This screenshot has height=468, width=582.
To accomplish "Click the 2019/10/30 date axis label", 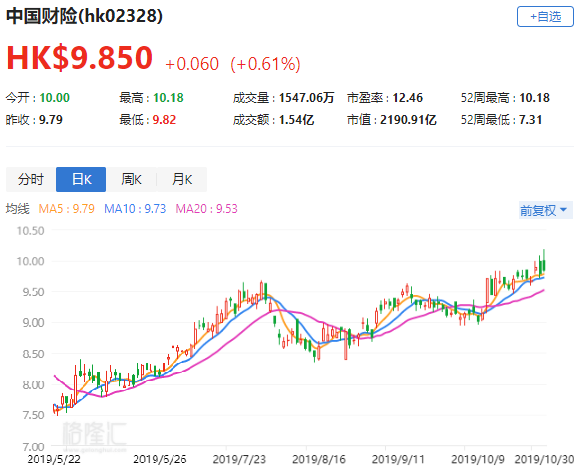I will 545,459.
